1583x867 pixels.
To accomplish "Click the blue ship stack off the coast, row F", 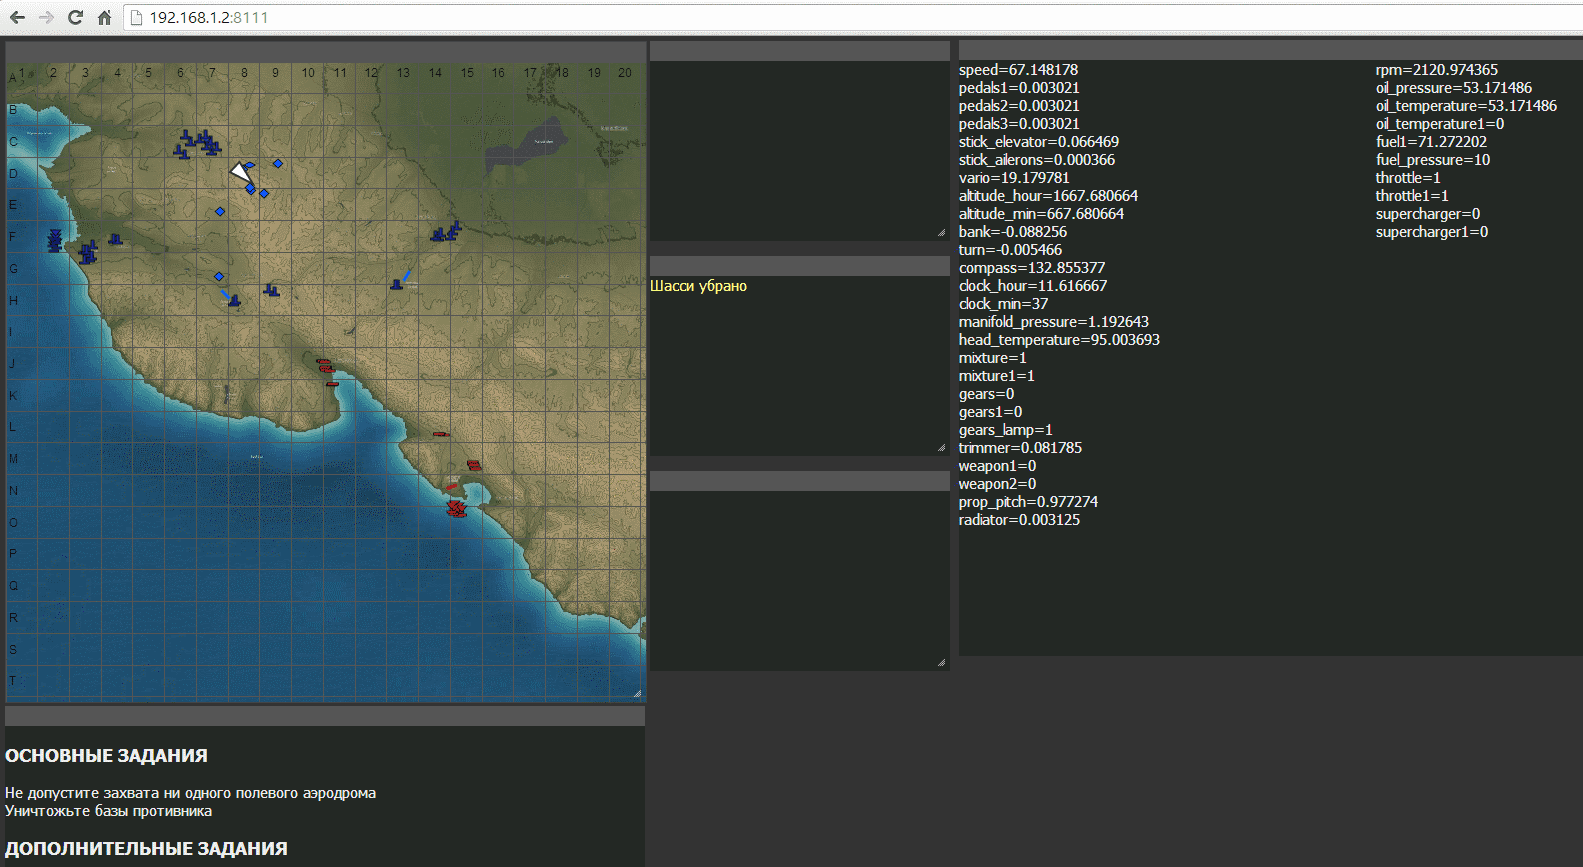I will tap(55, 240).
